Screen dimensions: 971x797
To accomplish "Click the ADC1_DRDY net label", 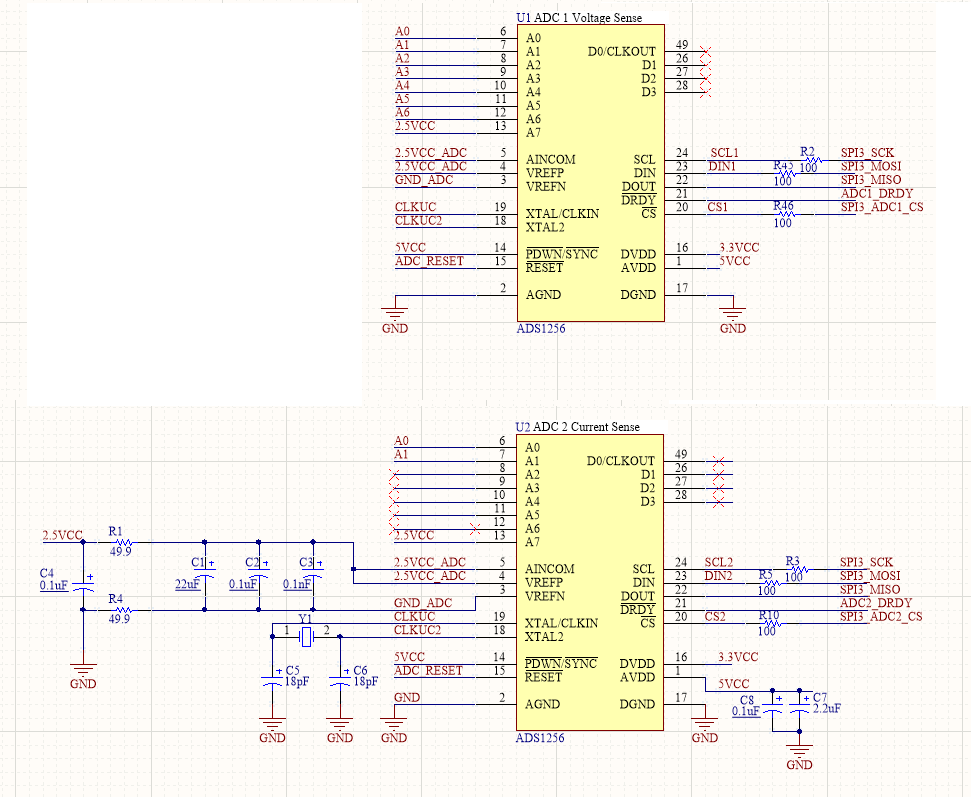I will click(877, 193).
